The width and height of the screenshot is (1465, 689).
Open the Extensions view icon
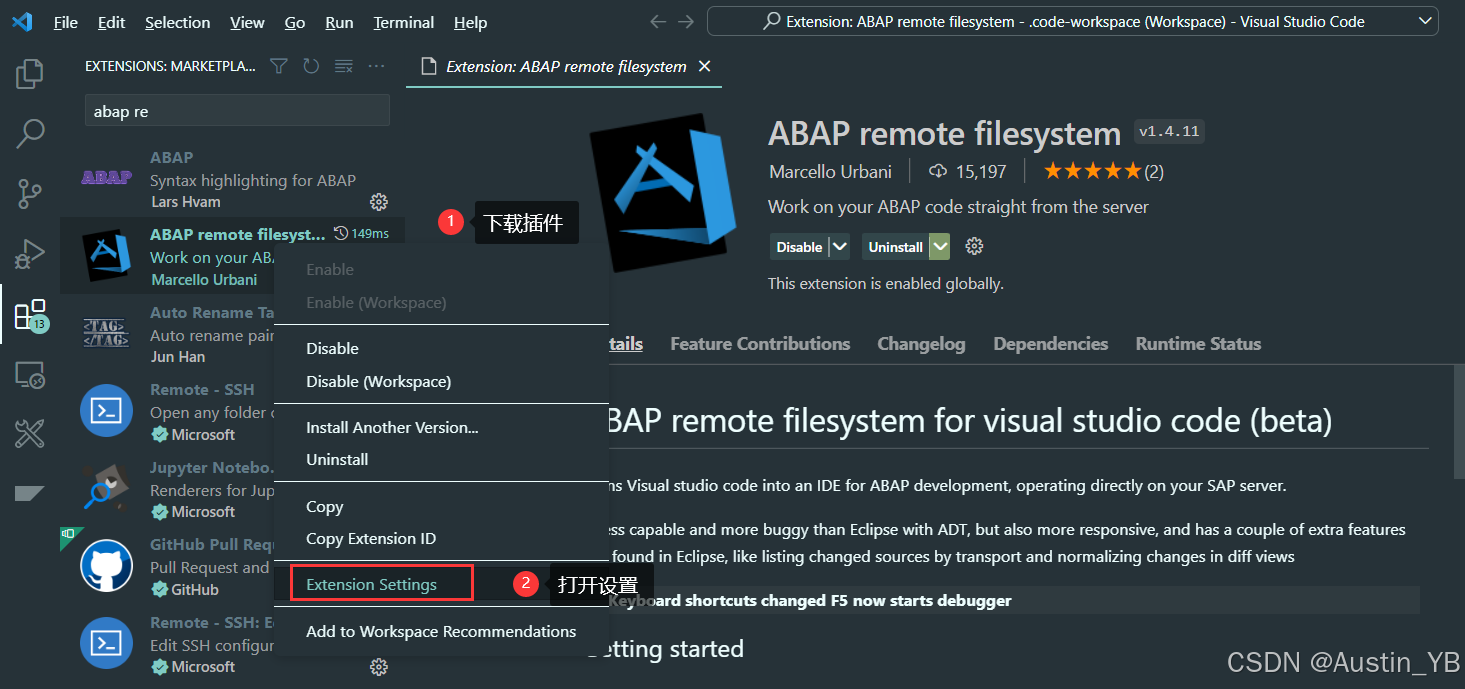[30, 315]
